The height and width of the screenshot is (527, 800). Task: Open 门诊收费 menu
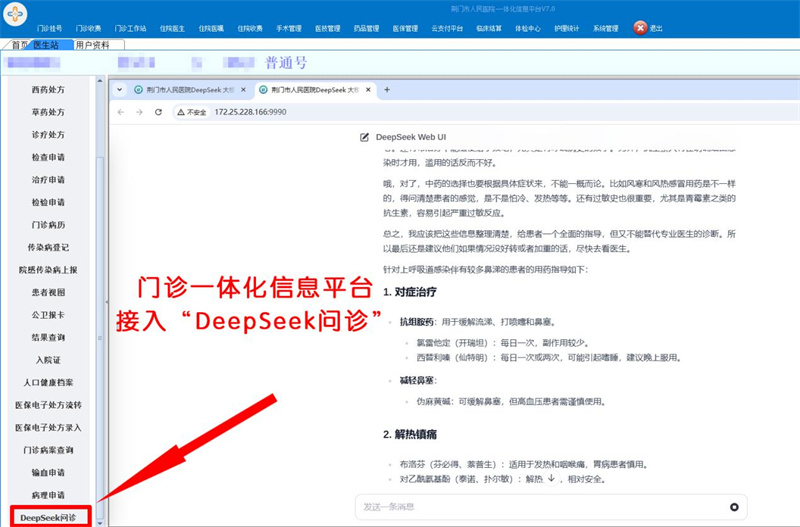(x=89, y=29)
